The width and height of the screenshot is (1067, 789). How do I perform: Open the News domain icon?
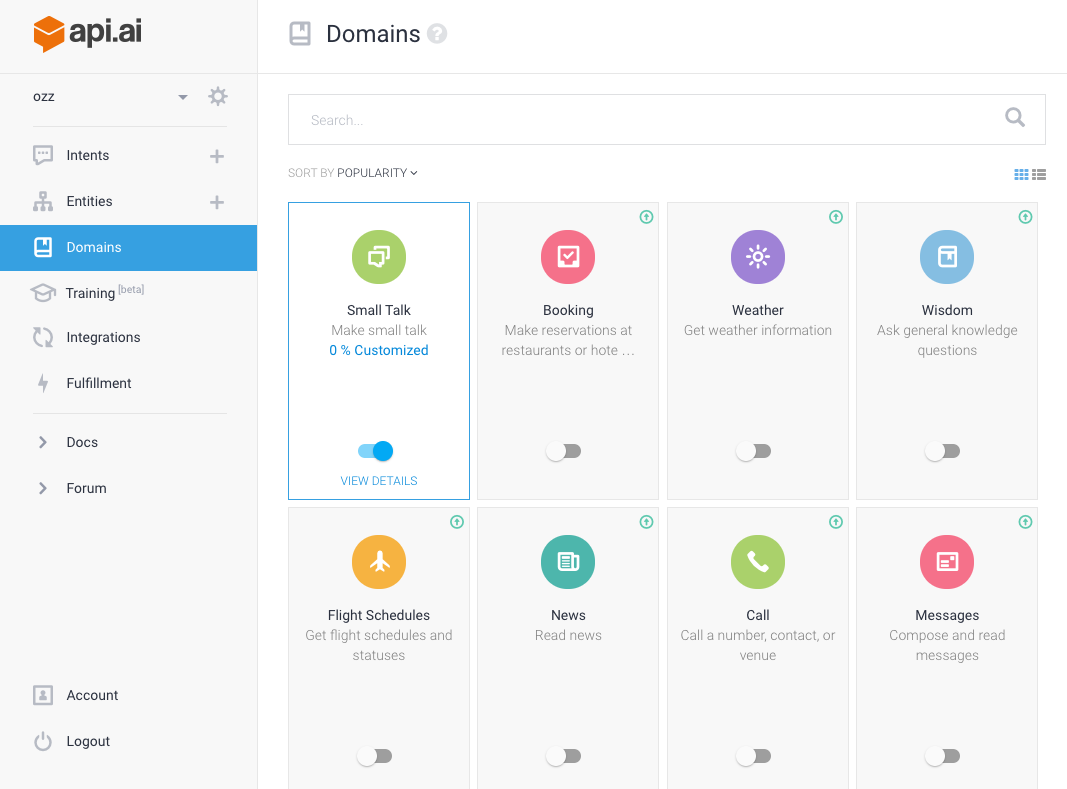click(x=567, y=562)
